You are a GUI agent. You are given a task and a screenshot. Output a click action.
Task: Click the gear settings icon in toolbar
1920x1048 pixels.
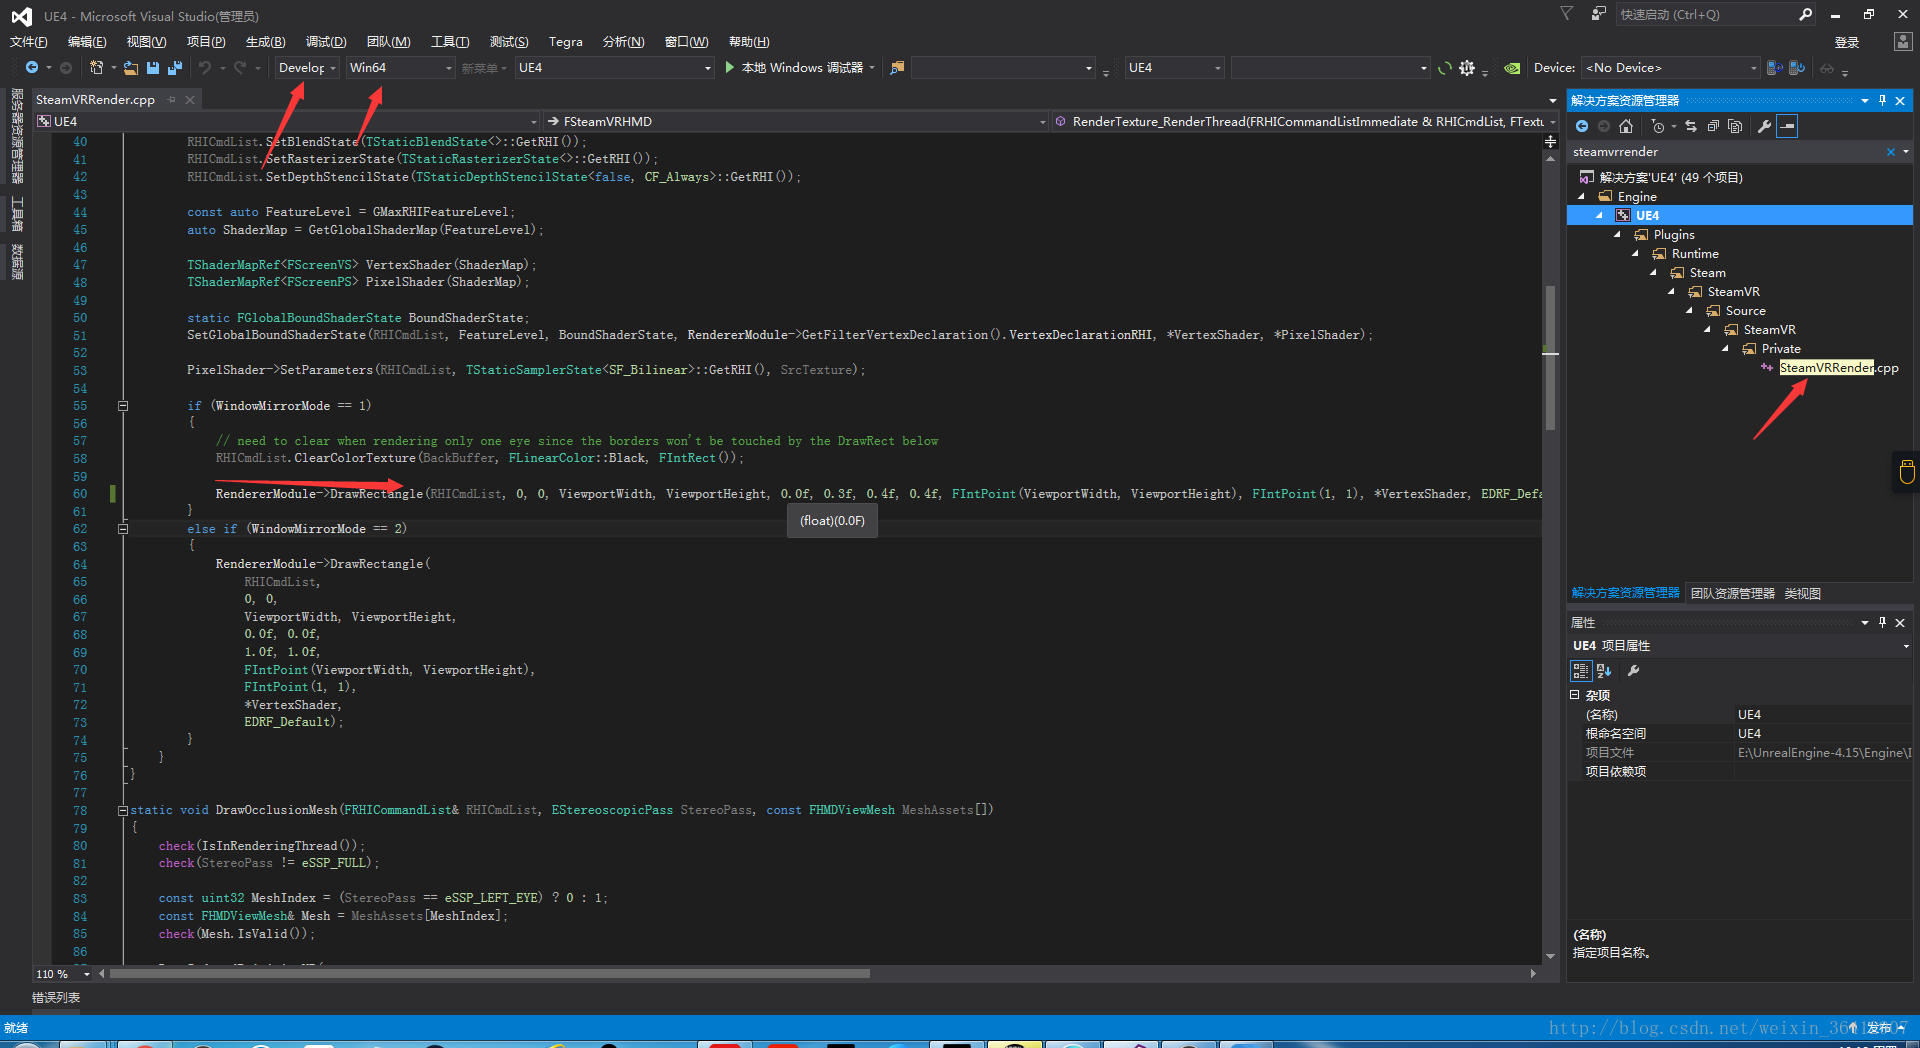[1467, 68]
